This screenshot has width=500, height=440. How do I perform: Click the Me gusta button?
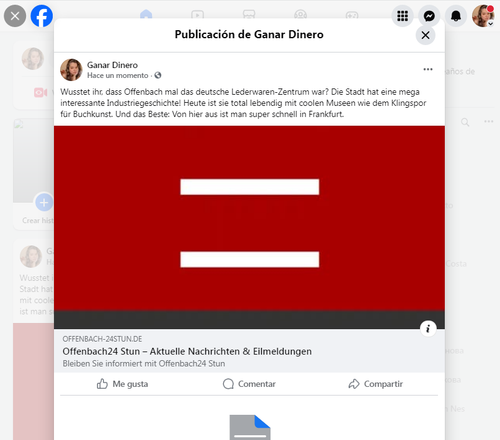[x=122, y=384]
